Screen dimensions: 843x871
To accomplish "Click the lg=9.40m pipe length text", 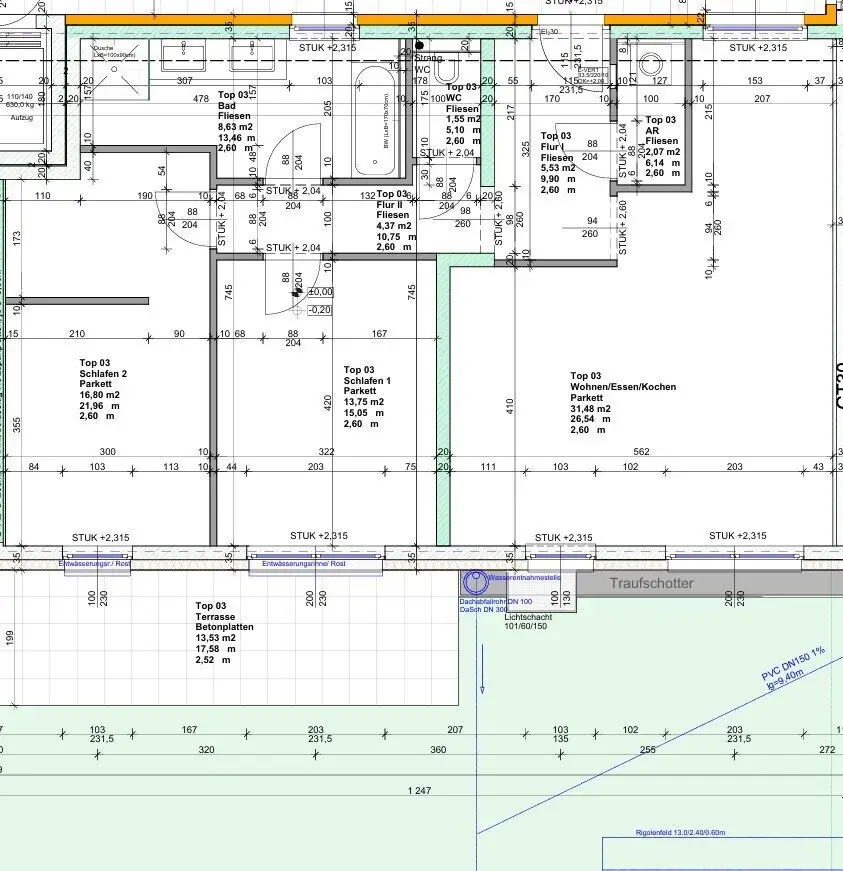I will [x=785, y=680].
